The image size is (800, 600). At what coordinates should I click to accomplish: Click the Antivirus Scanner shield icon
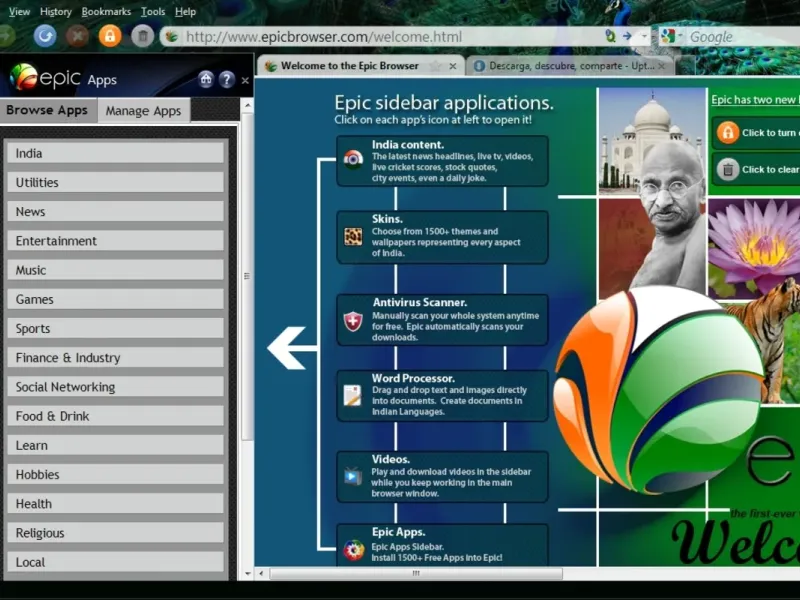click(353, 321)
